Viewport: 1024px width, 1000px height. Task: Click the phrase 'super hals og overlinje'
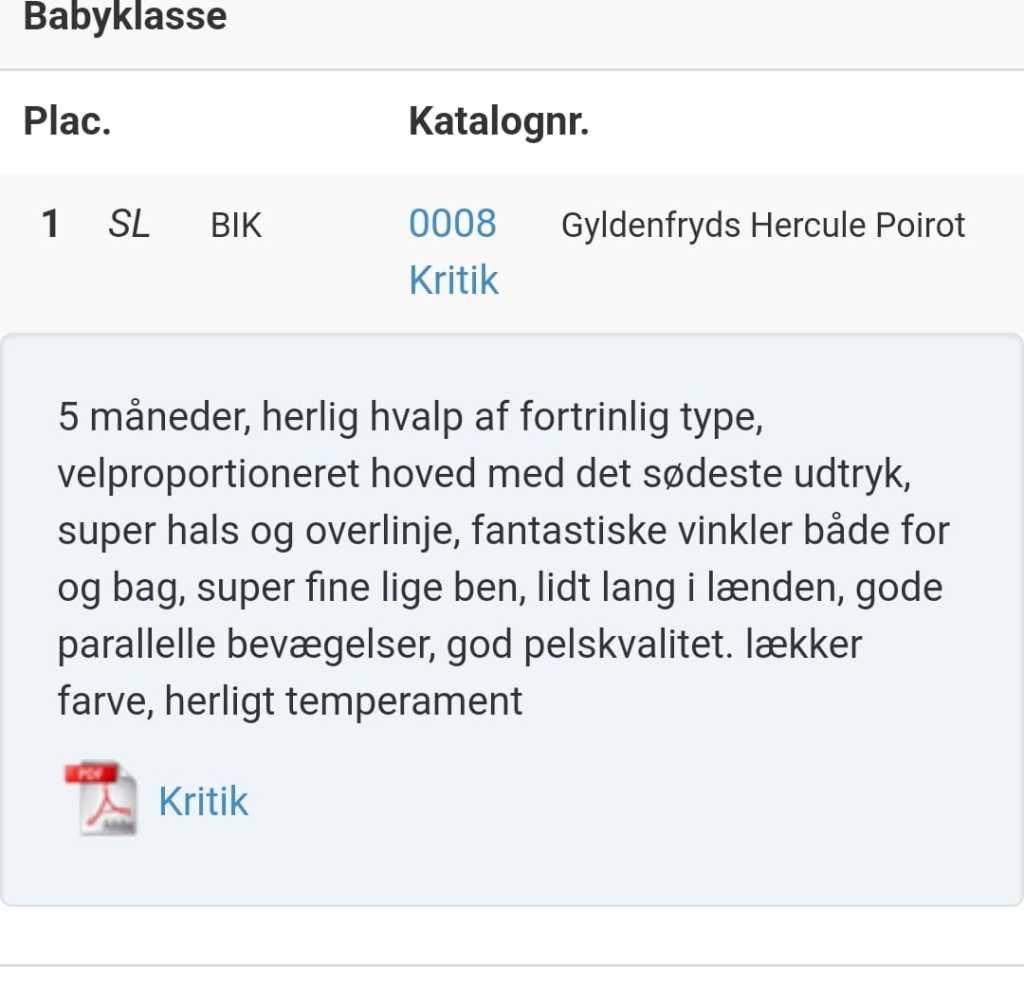(258, 531)
